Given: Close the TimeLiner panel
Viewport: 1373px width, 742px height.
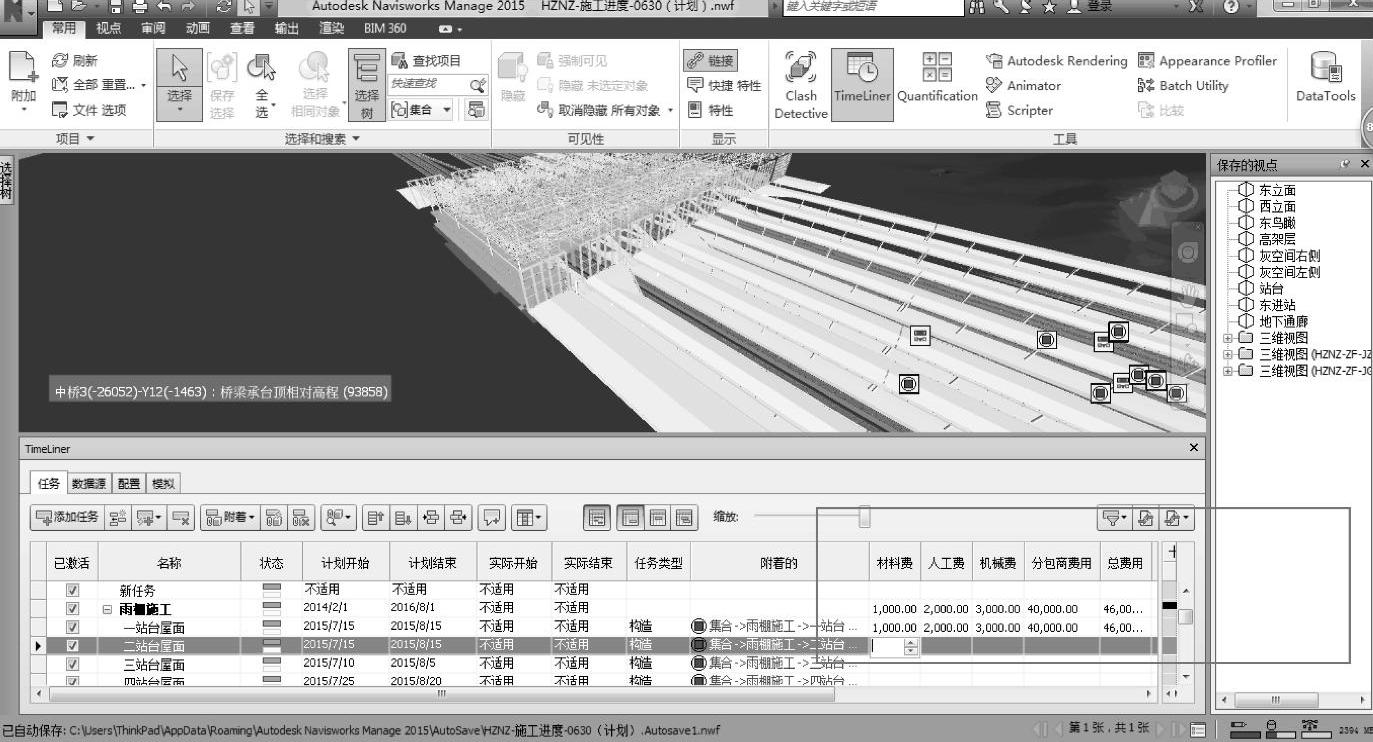Looking at the screenshot, I should (1193, 448).
